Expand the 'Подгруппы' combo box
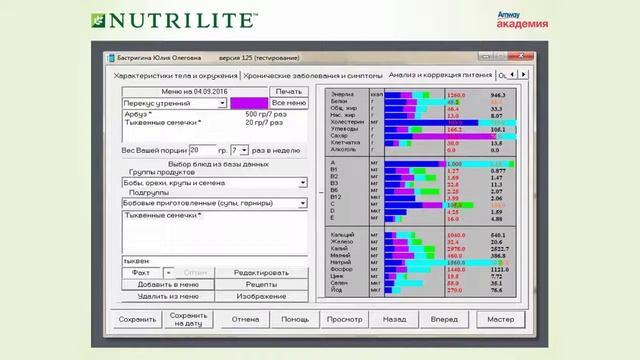 [x=302, y=203]
